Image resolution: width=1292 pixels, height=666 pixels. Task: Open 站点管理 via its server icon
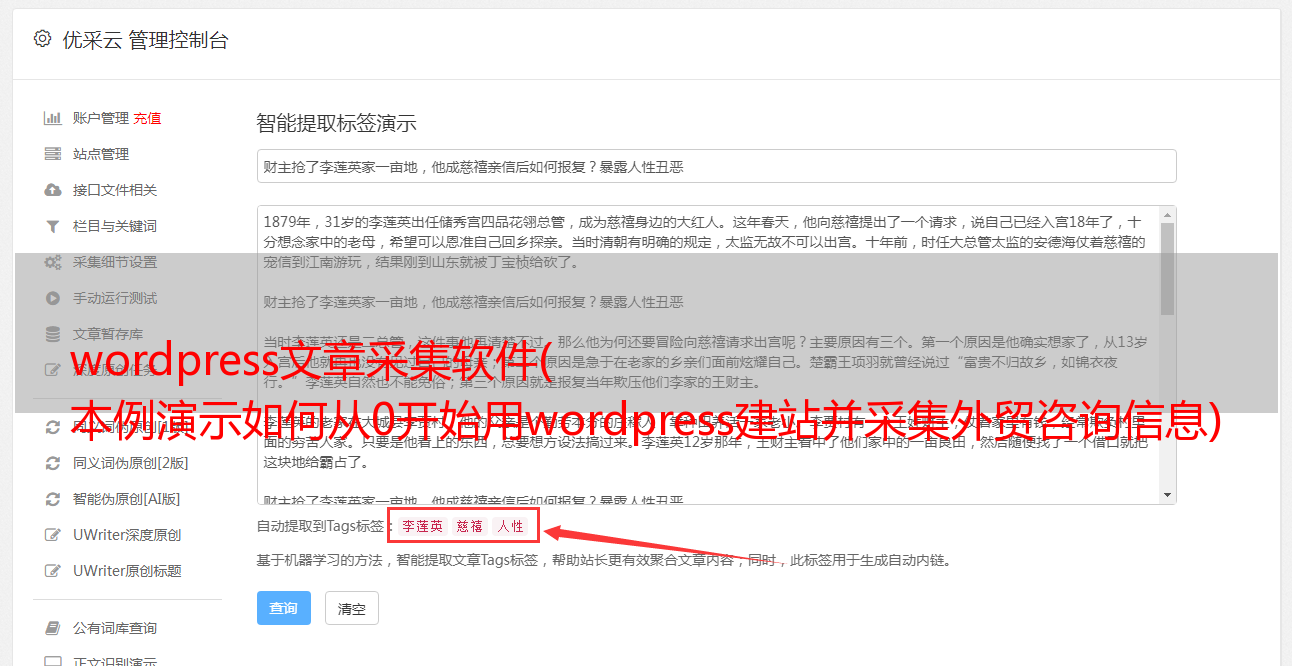tap(53, 154)
